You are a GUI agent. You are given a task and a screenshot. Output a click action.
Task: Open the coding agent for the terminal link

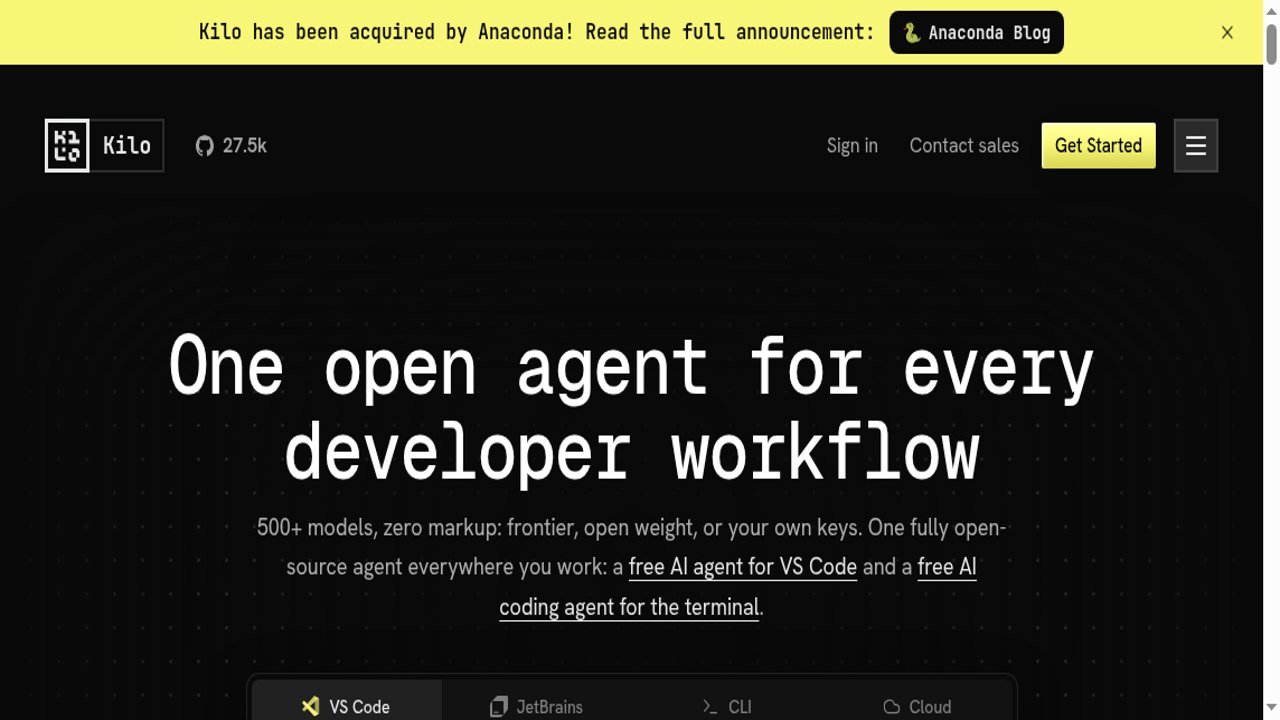(629, 607)
